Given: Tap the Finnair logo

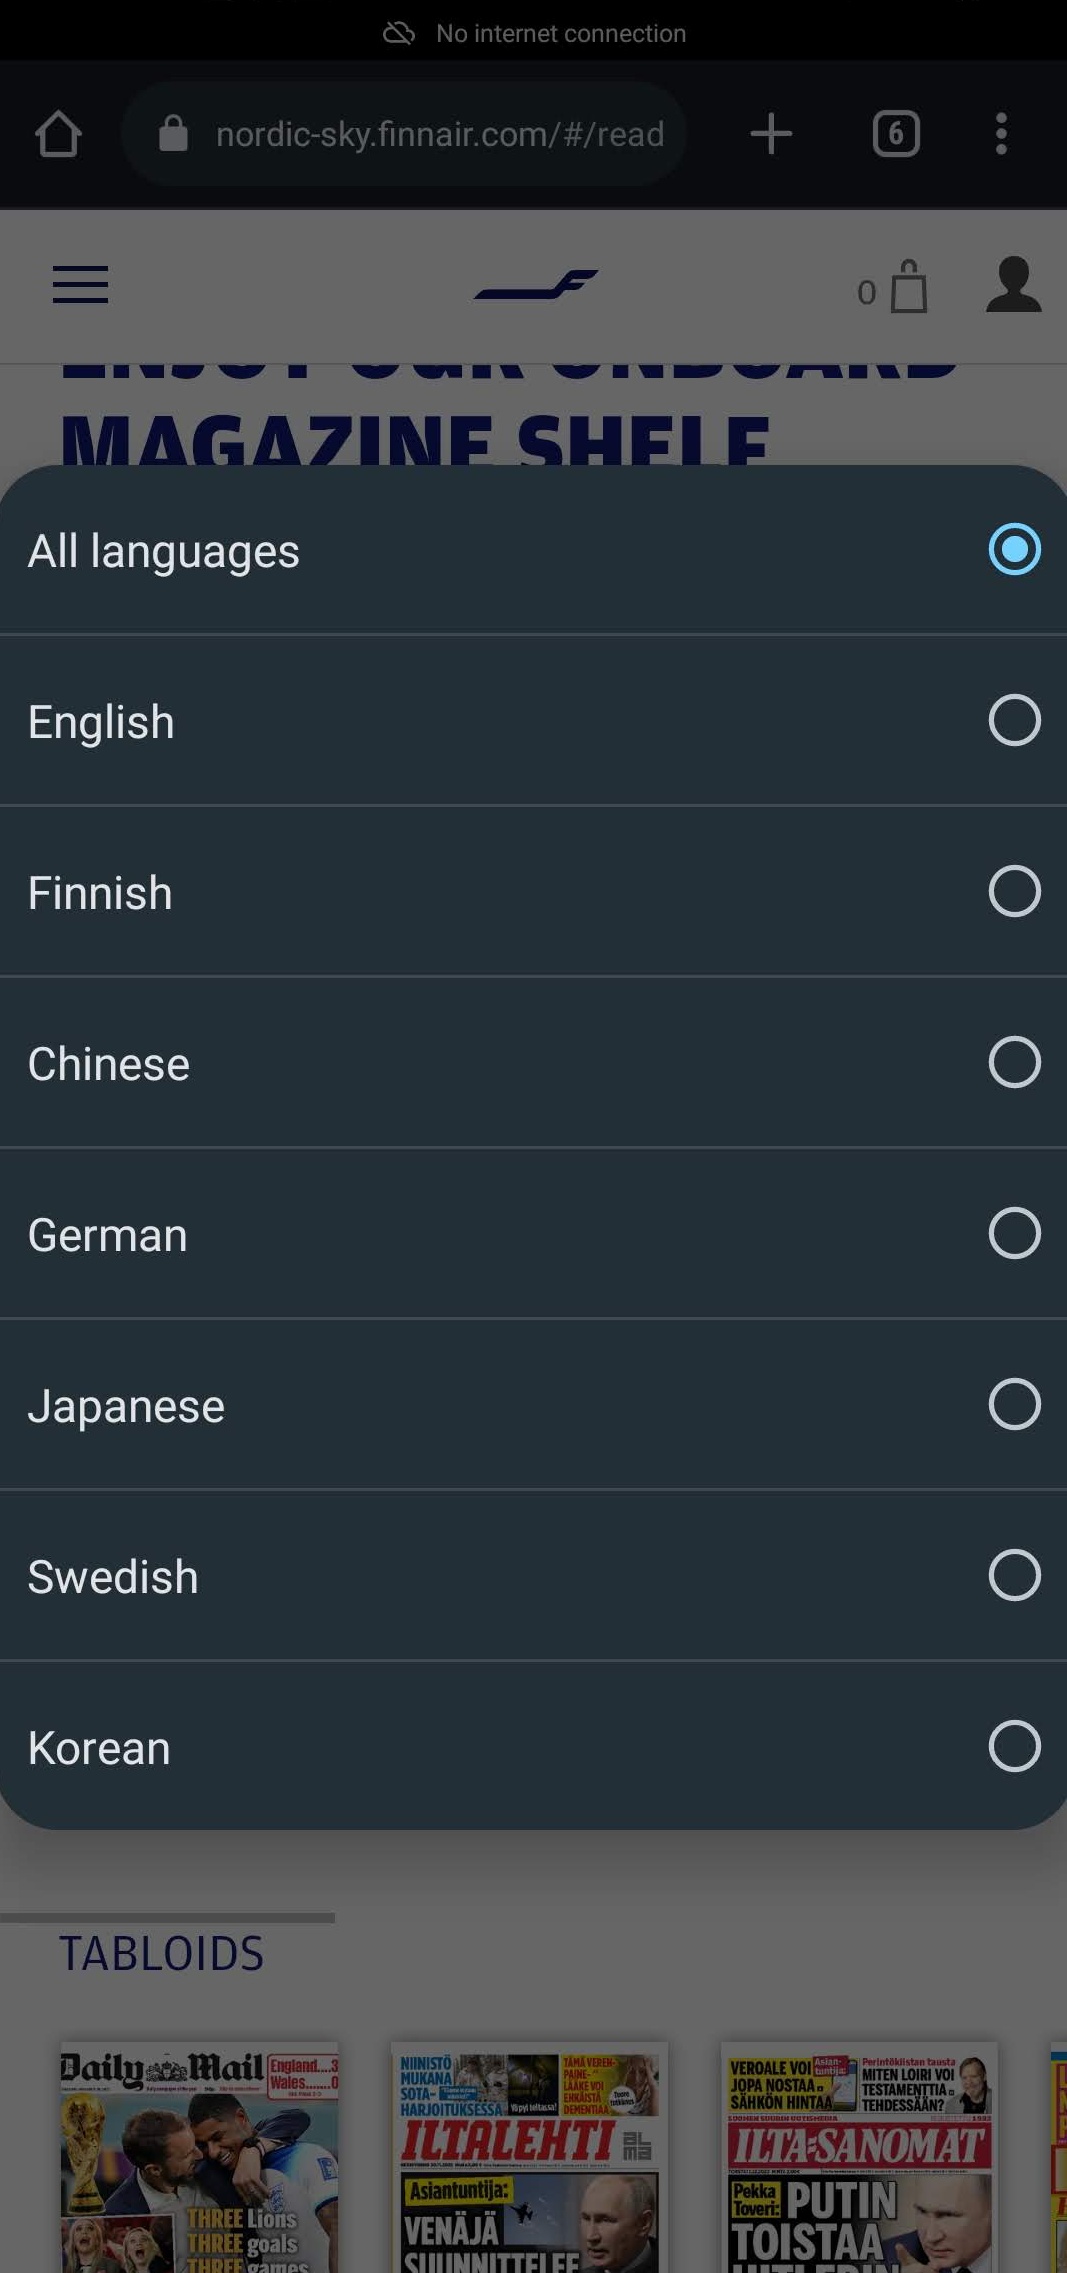Looking at the screenshot, I should (536, 286).
